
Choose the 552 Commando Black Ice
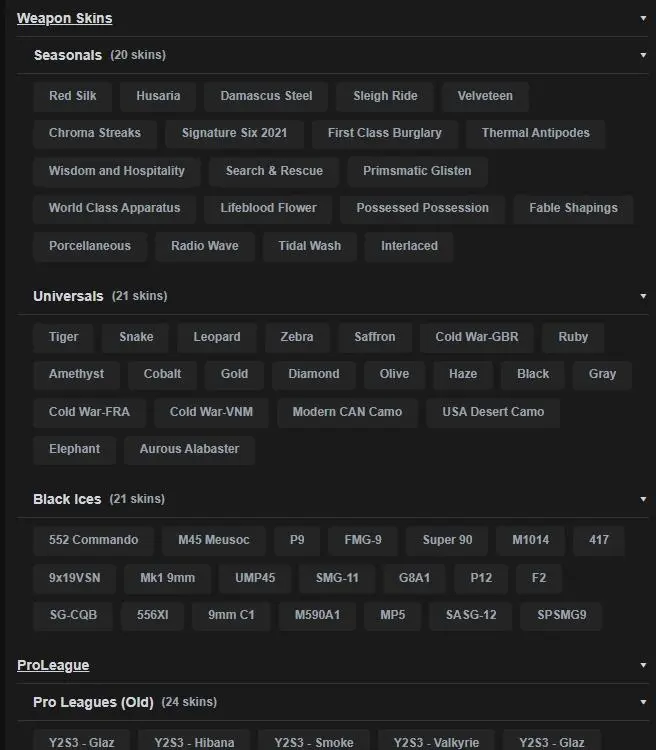click(93, 540)
